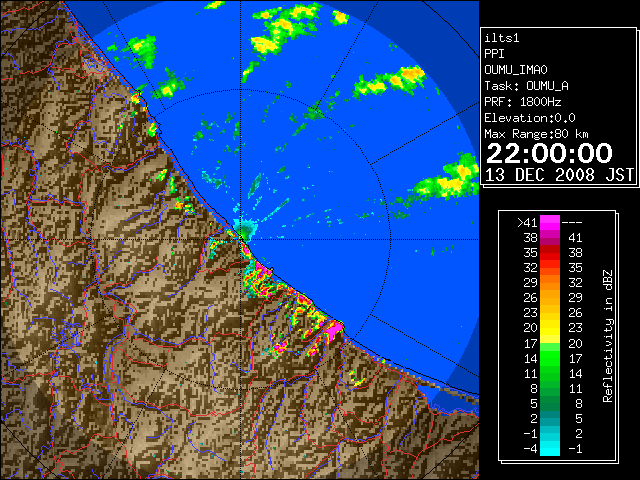
Task: Click the 'Max Range:80 km' text
Action: (x=536, y=134)
